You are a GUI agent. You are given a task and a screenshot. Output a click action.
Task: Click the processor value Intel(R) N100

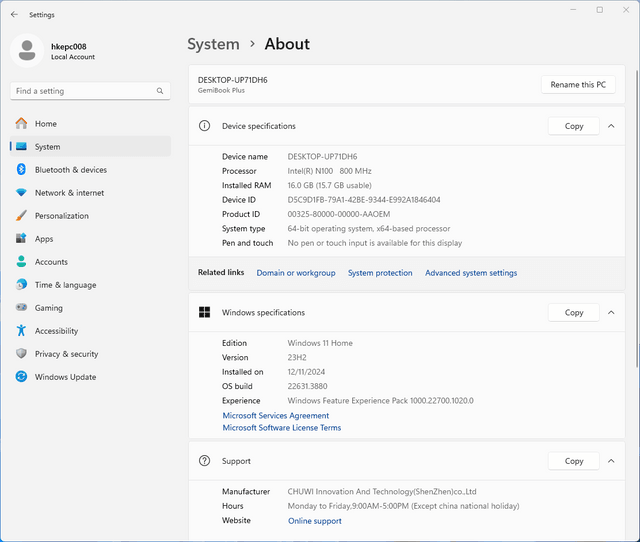[x=310, y=171]
